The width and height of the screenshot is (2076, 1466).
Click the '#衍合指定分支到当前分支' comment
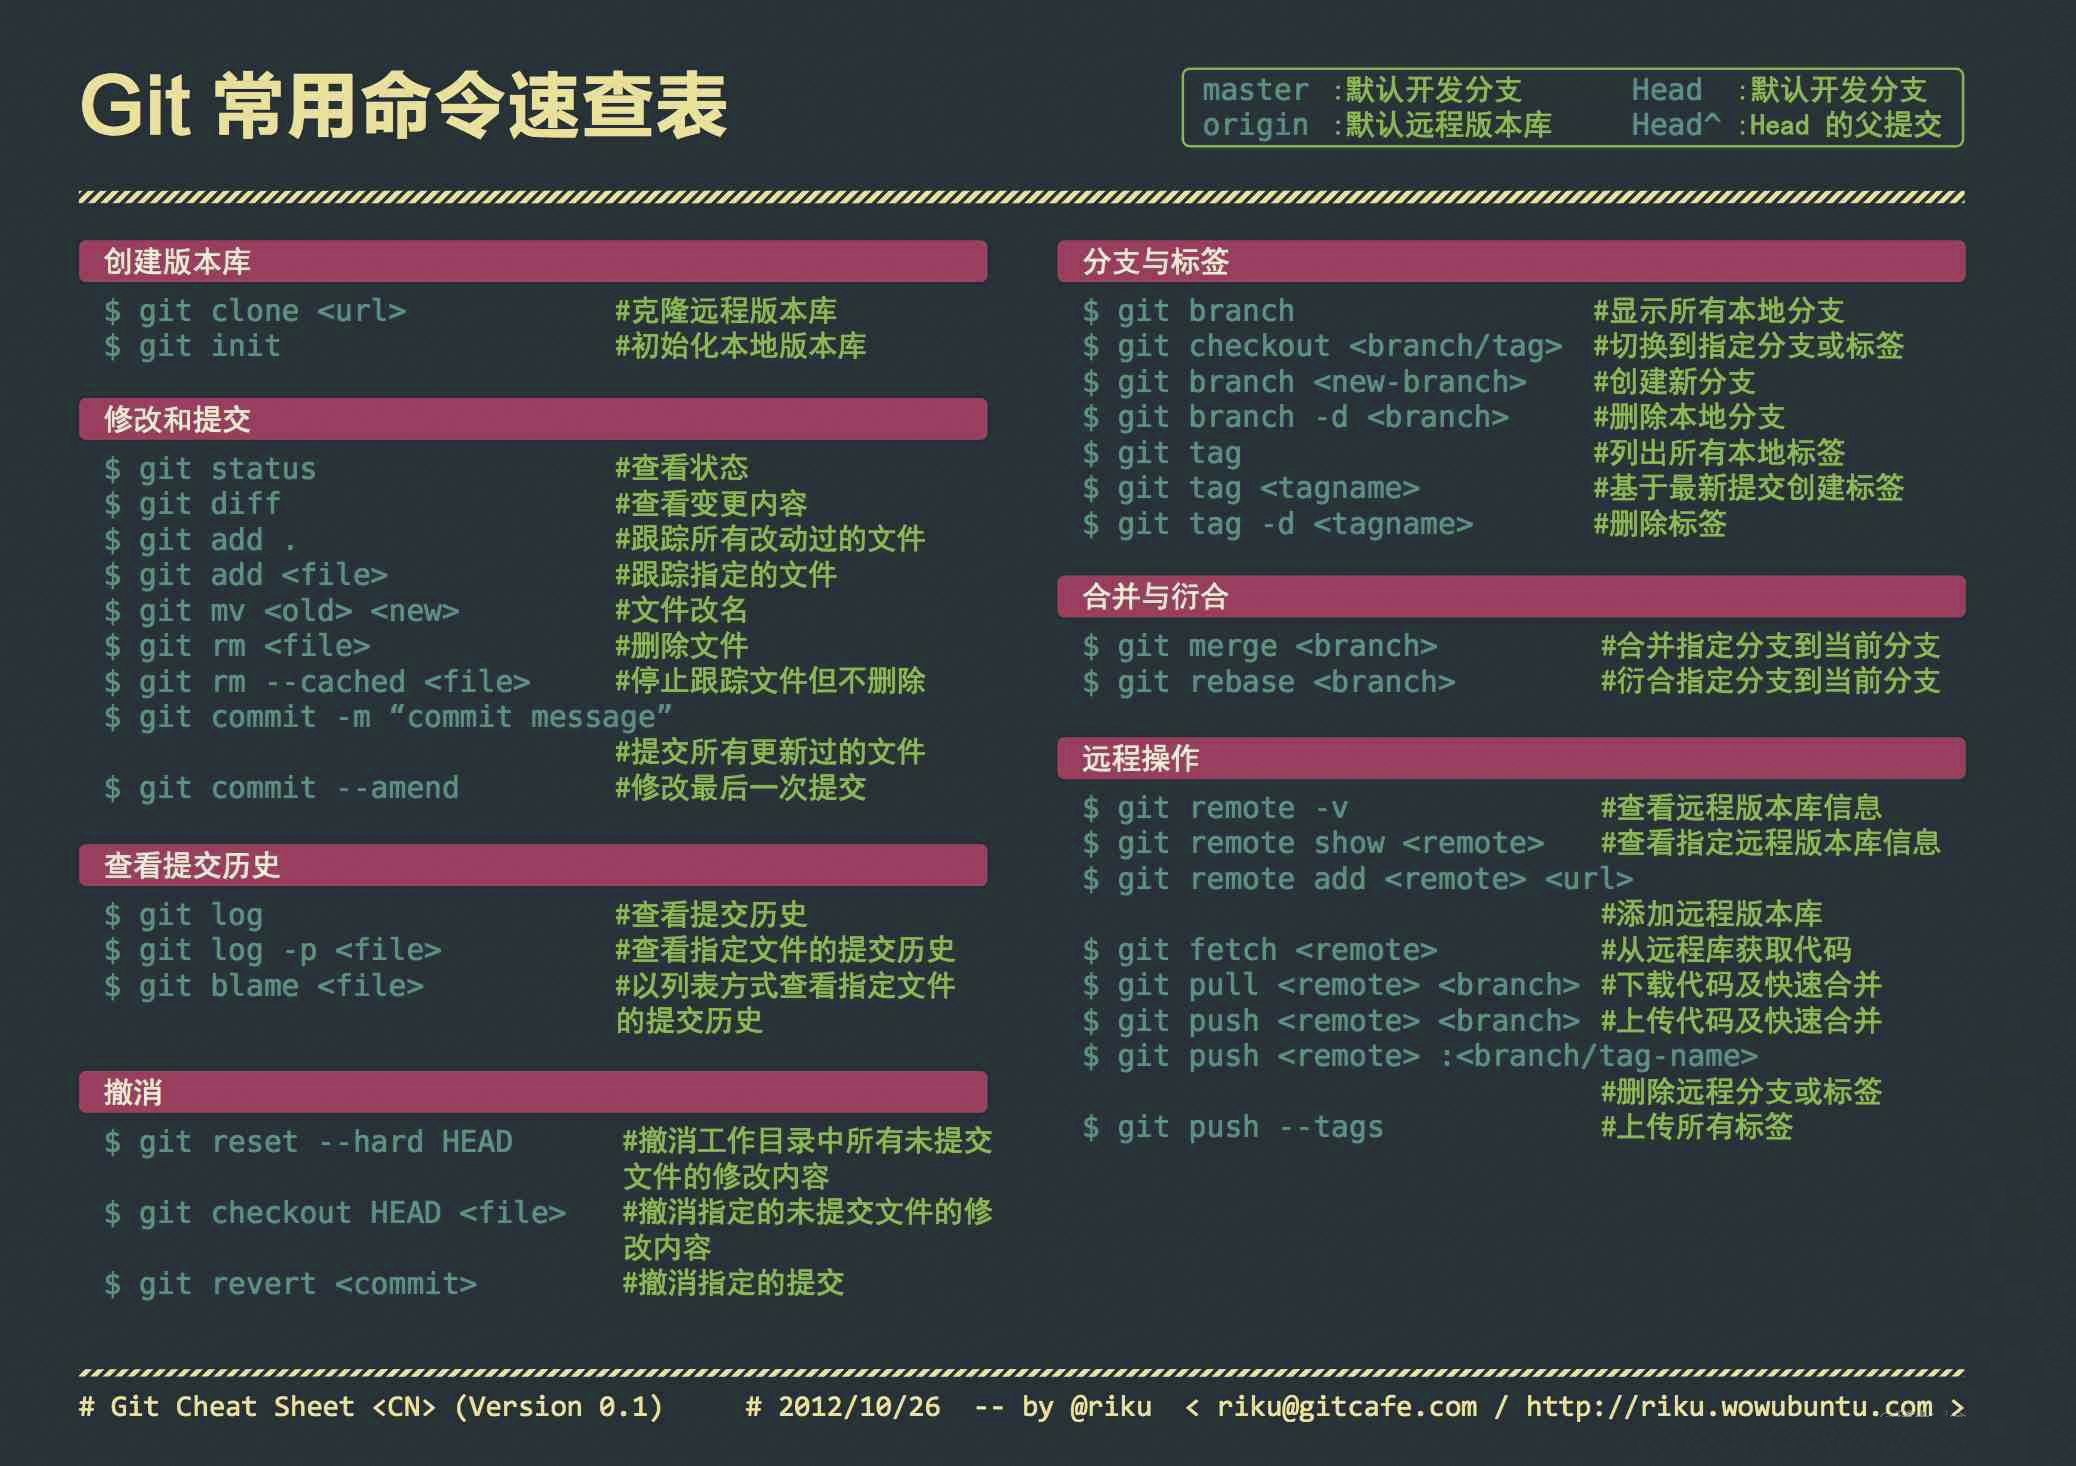(x=1771, y=681)
